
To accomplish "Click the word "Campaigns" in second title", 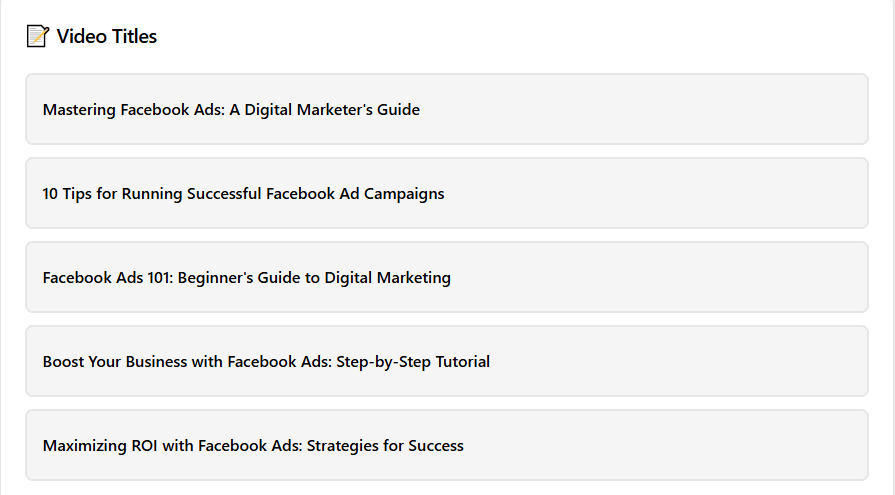I will [x=406, y=194].
